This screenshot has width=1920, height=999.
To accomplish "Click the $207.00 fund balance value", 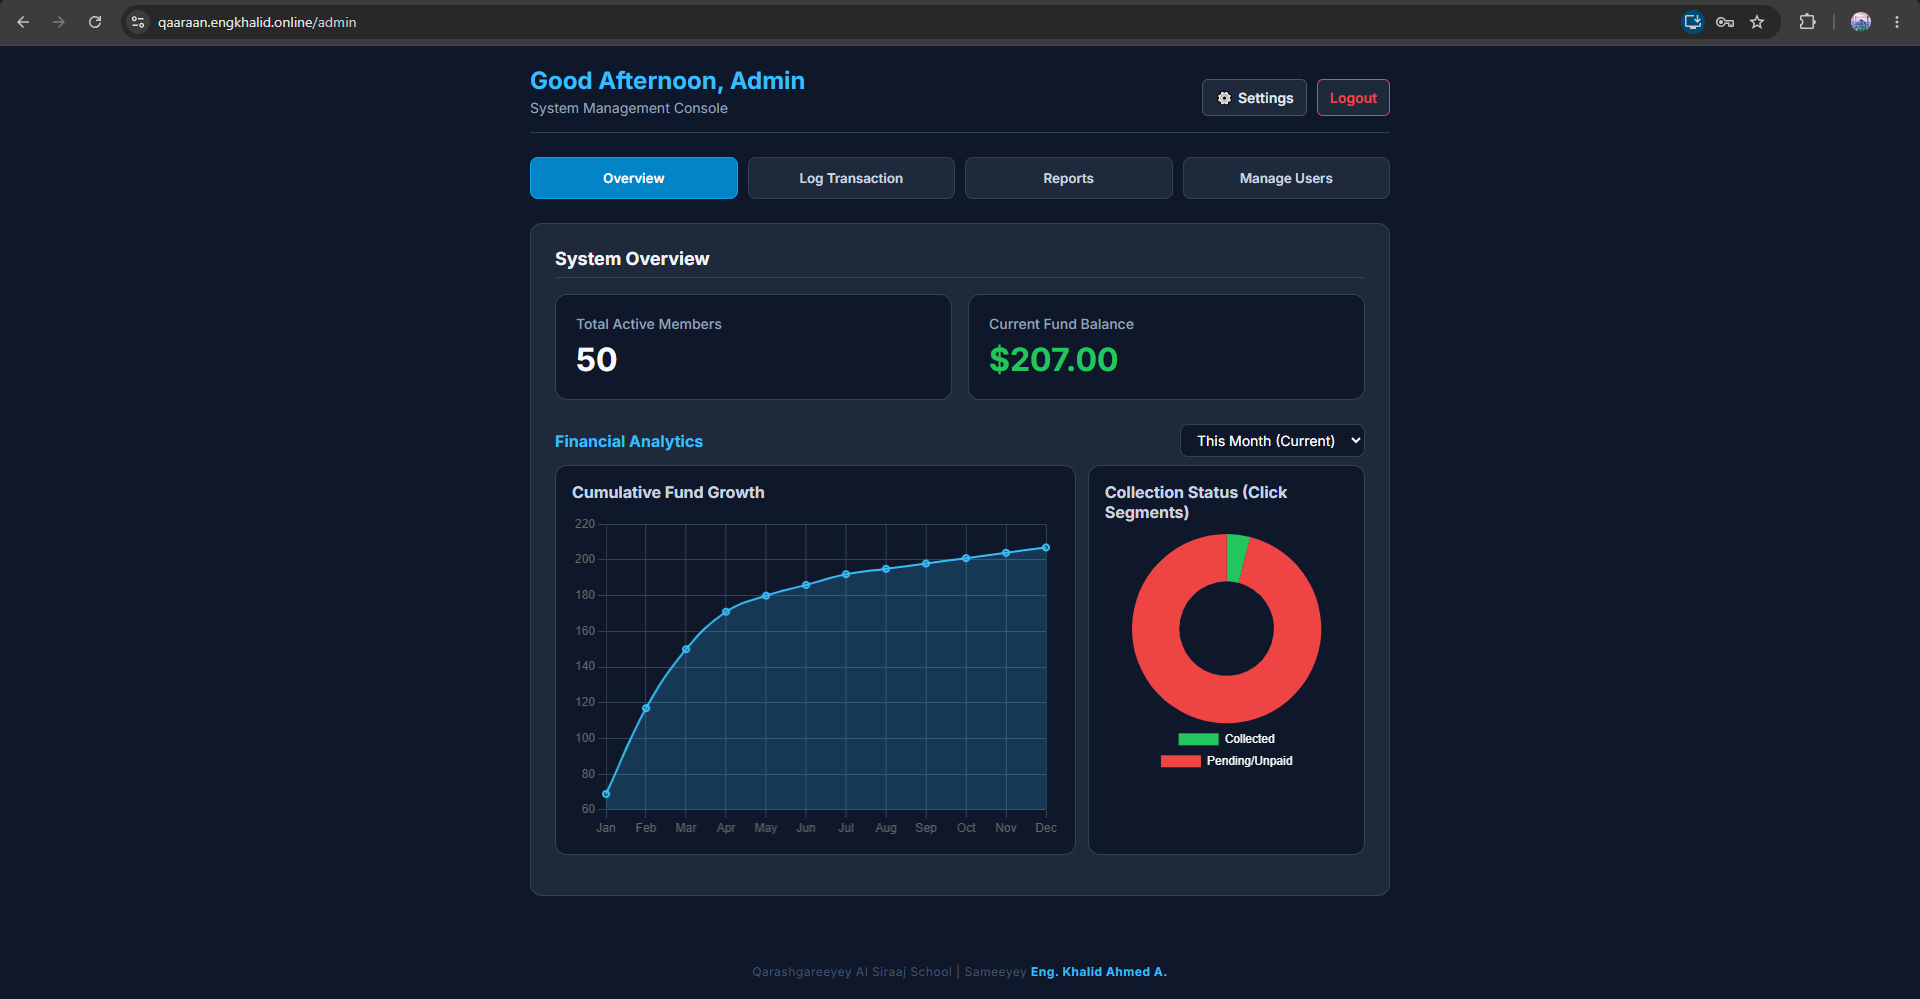I will [x=1053, y=360].
